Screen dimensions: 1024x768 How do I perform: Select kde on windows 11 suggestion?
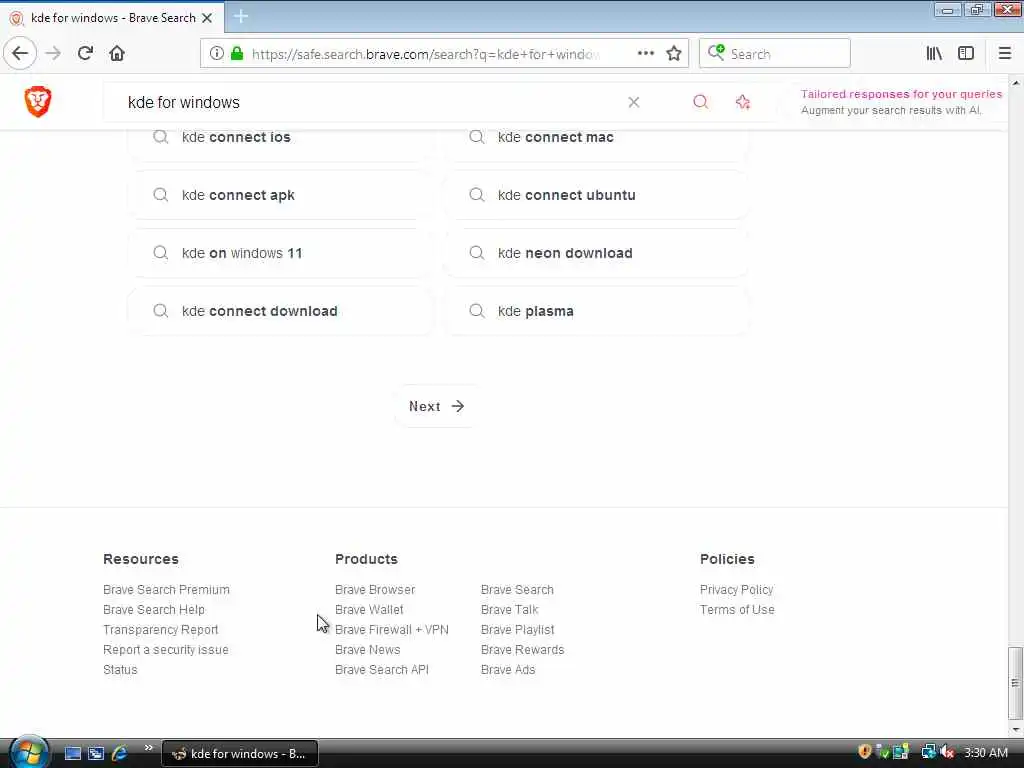281,253
